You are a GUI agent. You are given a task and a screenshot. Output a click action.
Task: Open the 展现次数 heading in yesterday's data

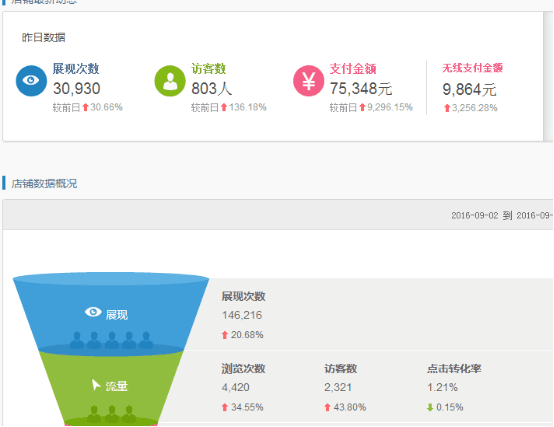point(76,69)
